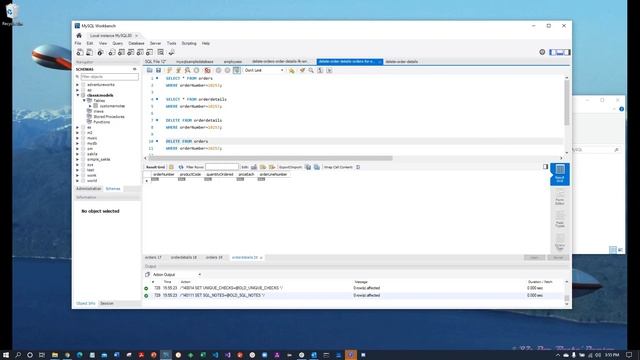Screen dimensions: 640x360
Task: Open Windows Start menu
Action: point(6,355)
